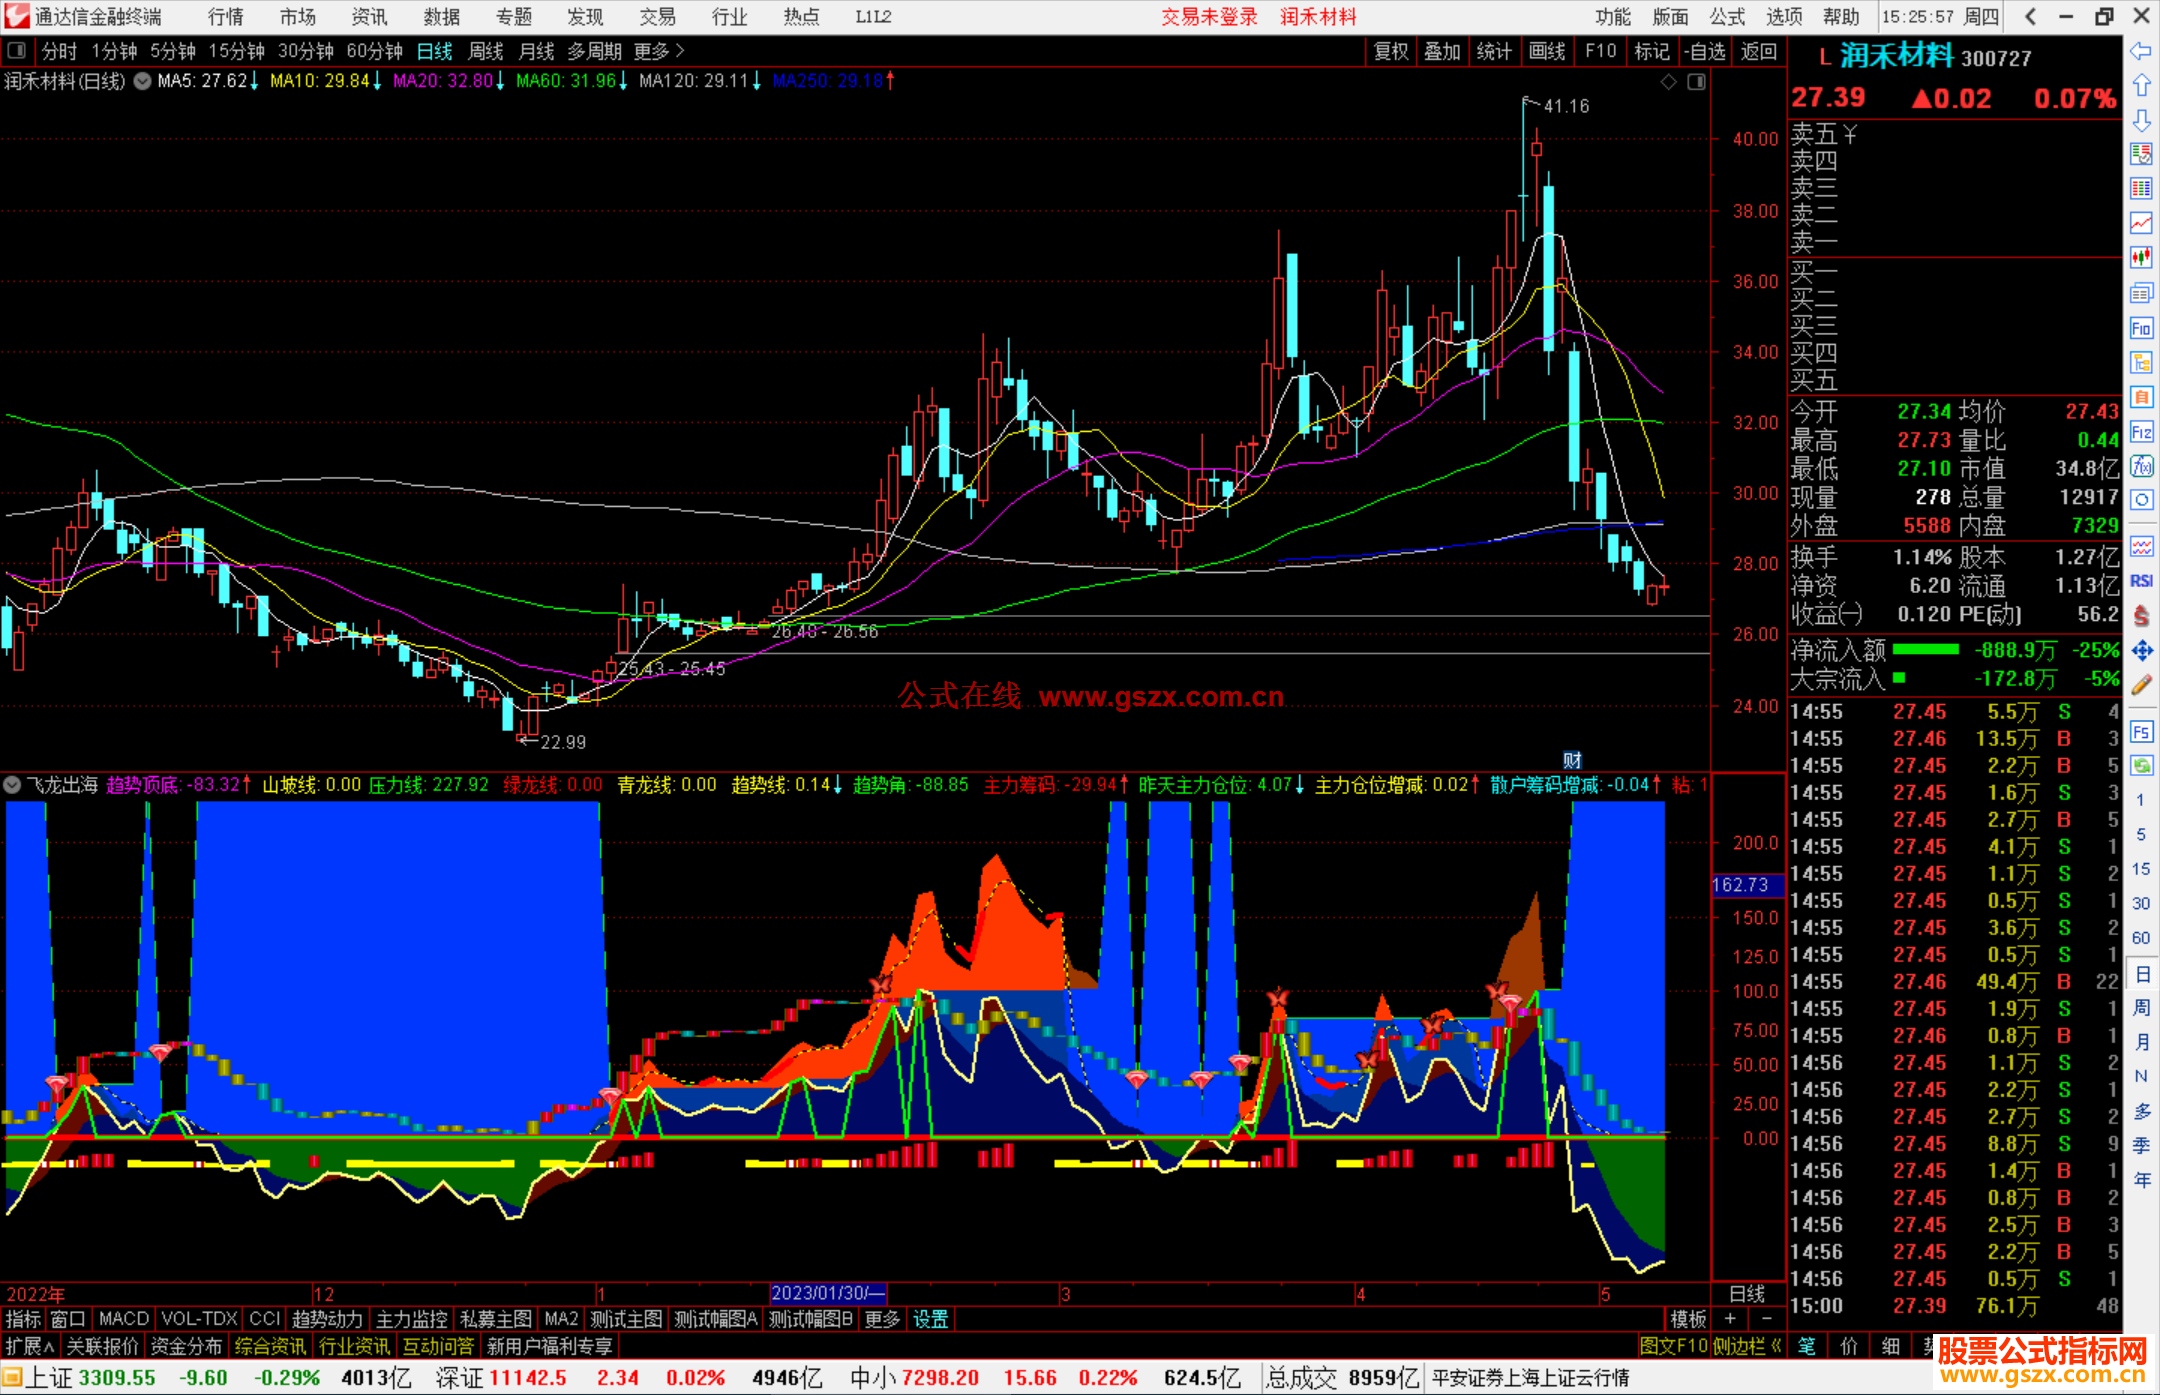Click the green 净流入额 bar
Viewport: 2160px width, 1395px height.
point(1925,650)
